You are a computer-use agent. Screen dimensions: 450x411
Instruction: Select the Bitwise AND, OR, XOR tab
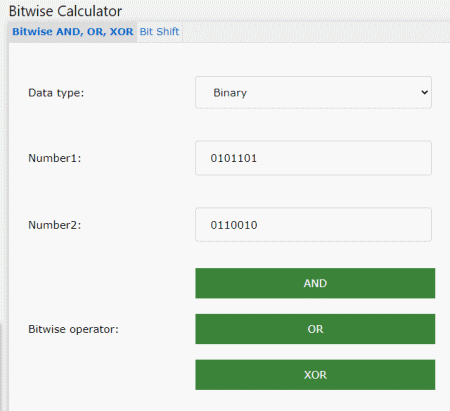[72, 32]
